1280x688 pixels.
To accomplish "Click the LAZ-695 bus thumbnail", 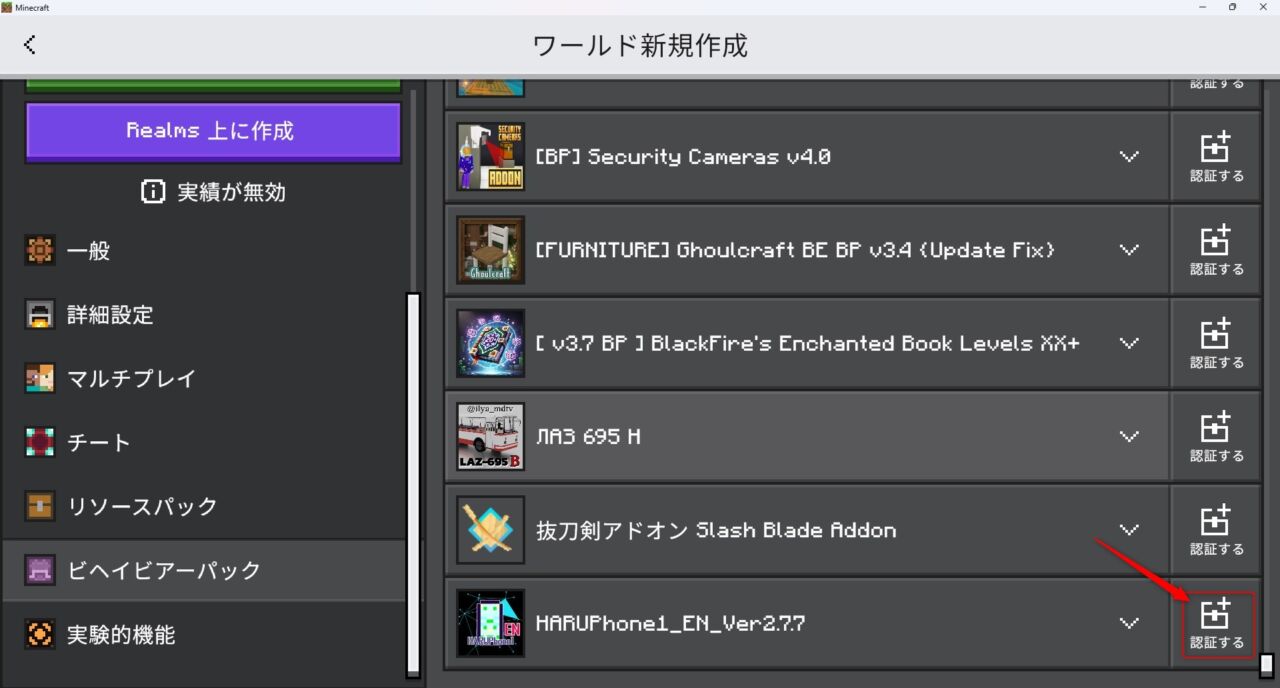I will [490, 436].
